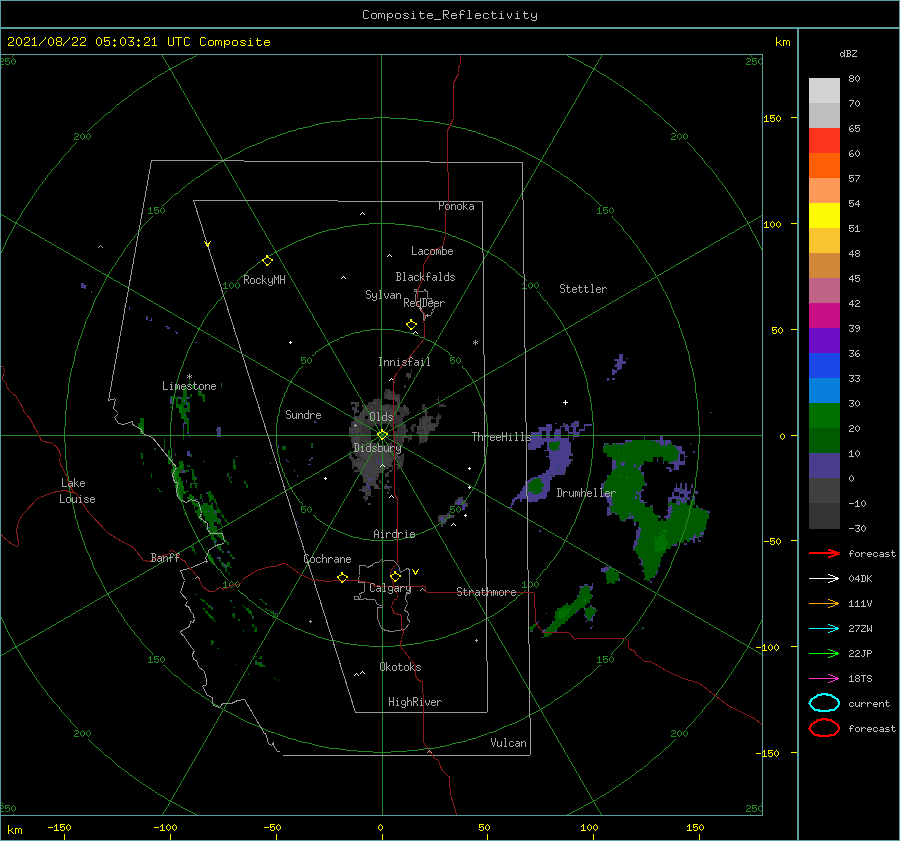Click the Lake Louise label
This screenshot has height=841, width=900.
pos(77,491)
